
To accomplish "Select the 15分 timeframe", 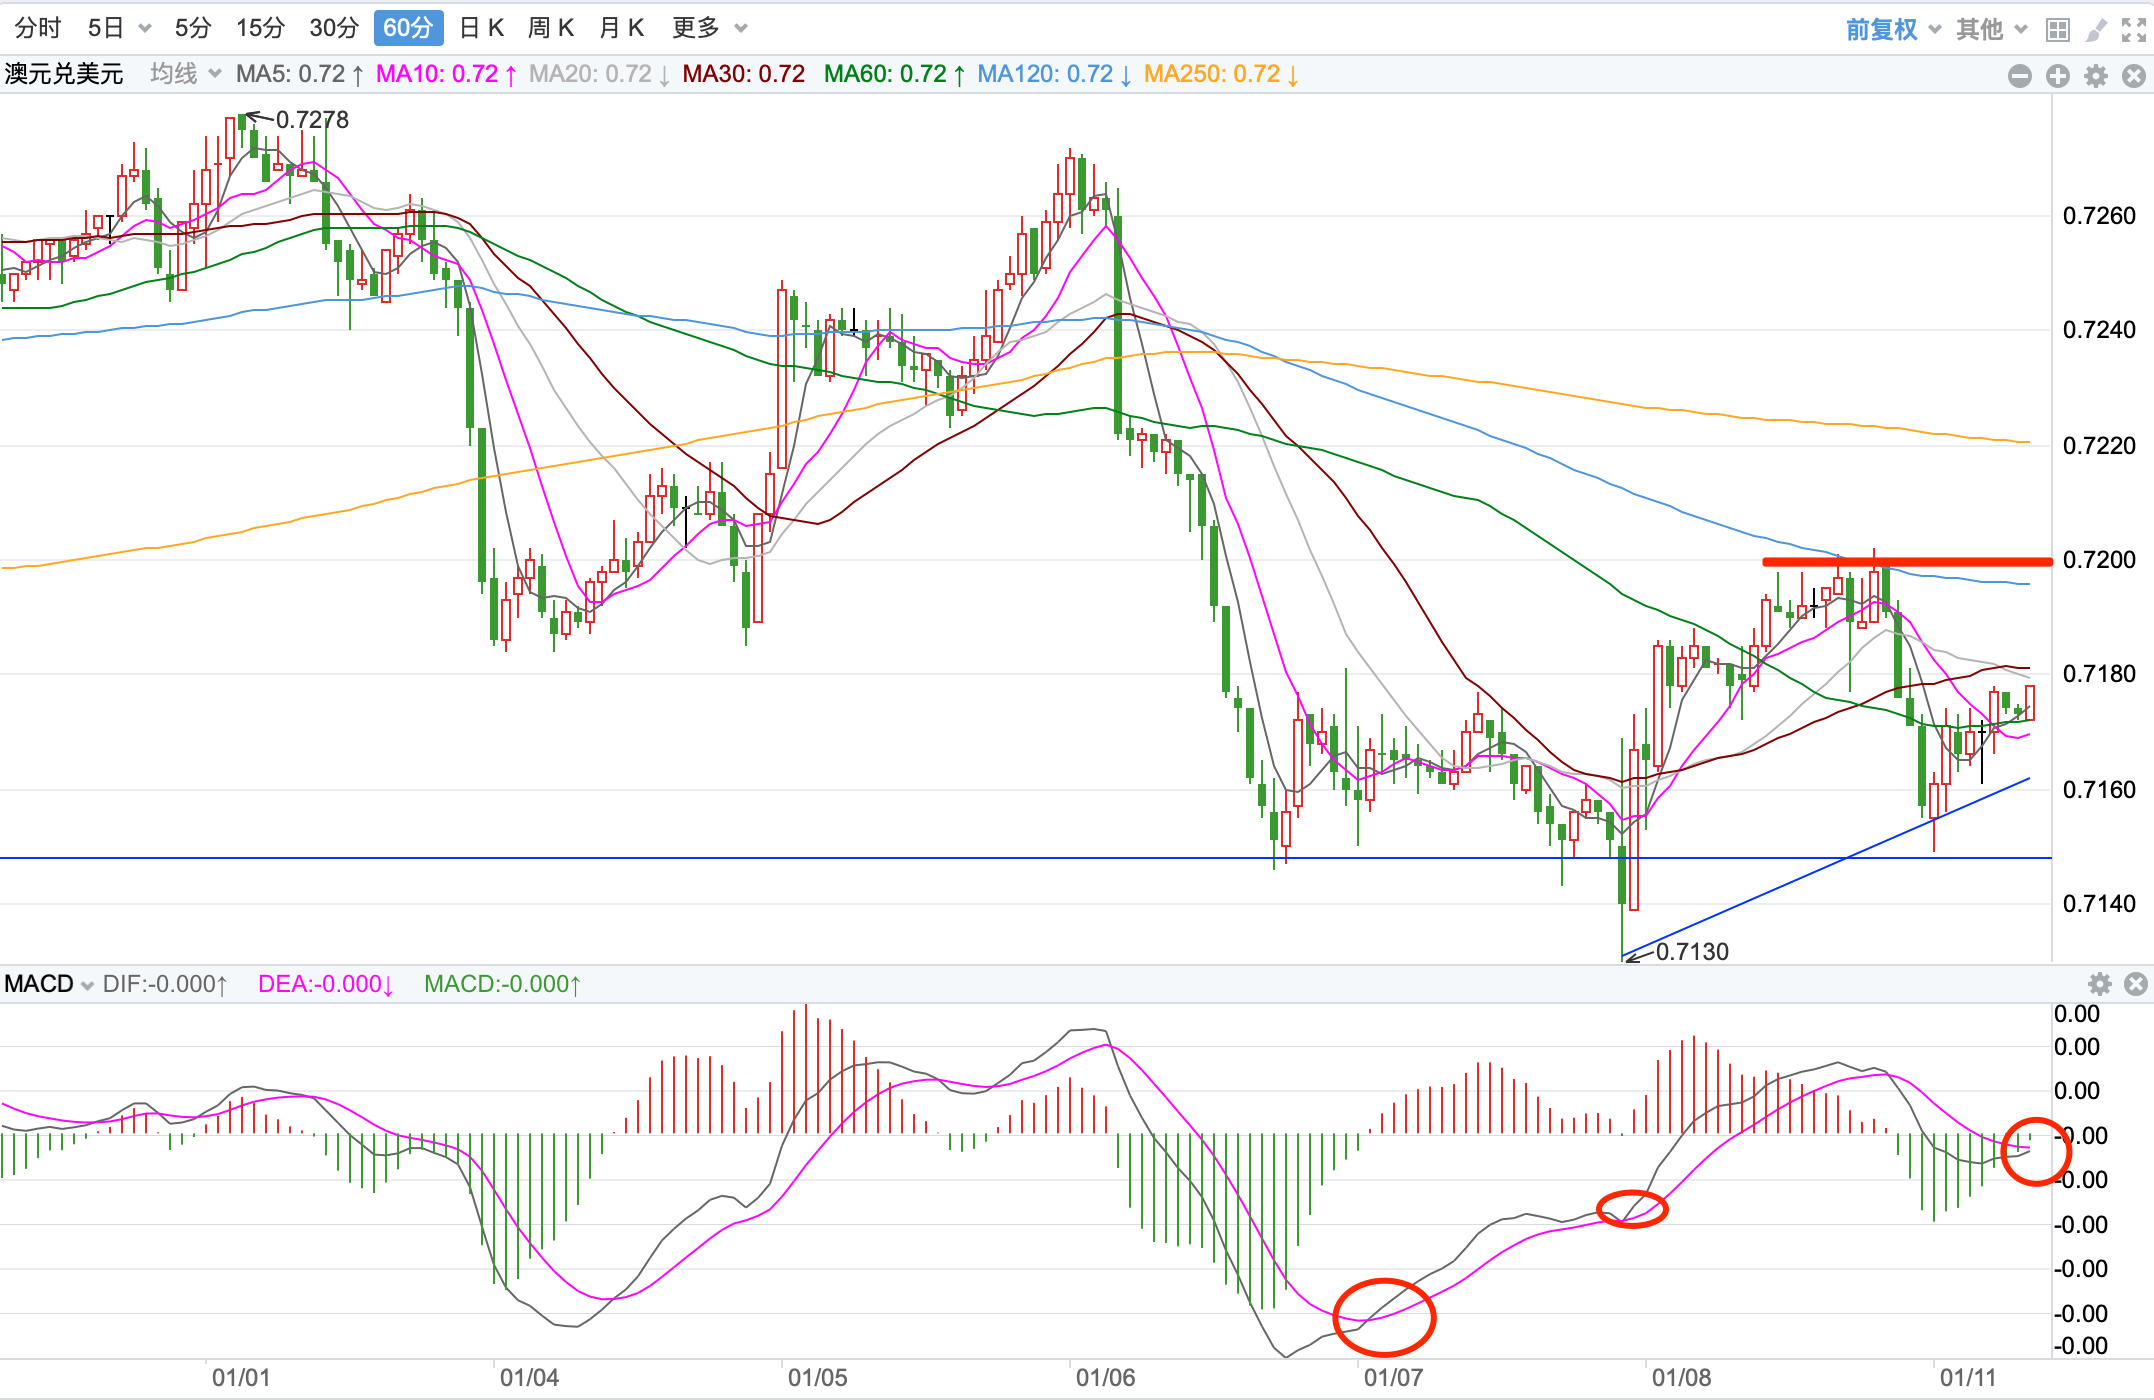I will point(261,28).
